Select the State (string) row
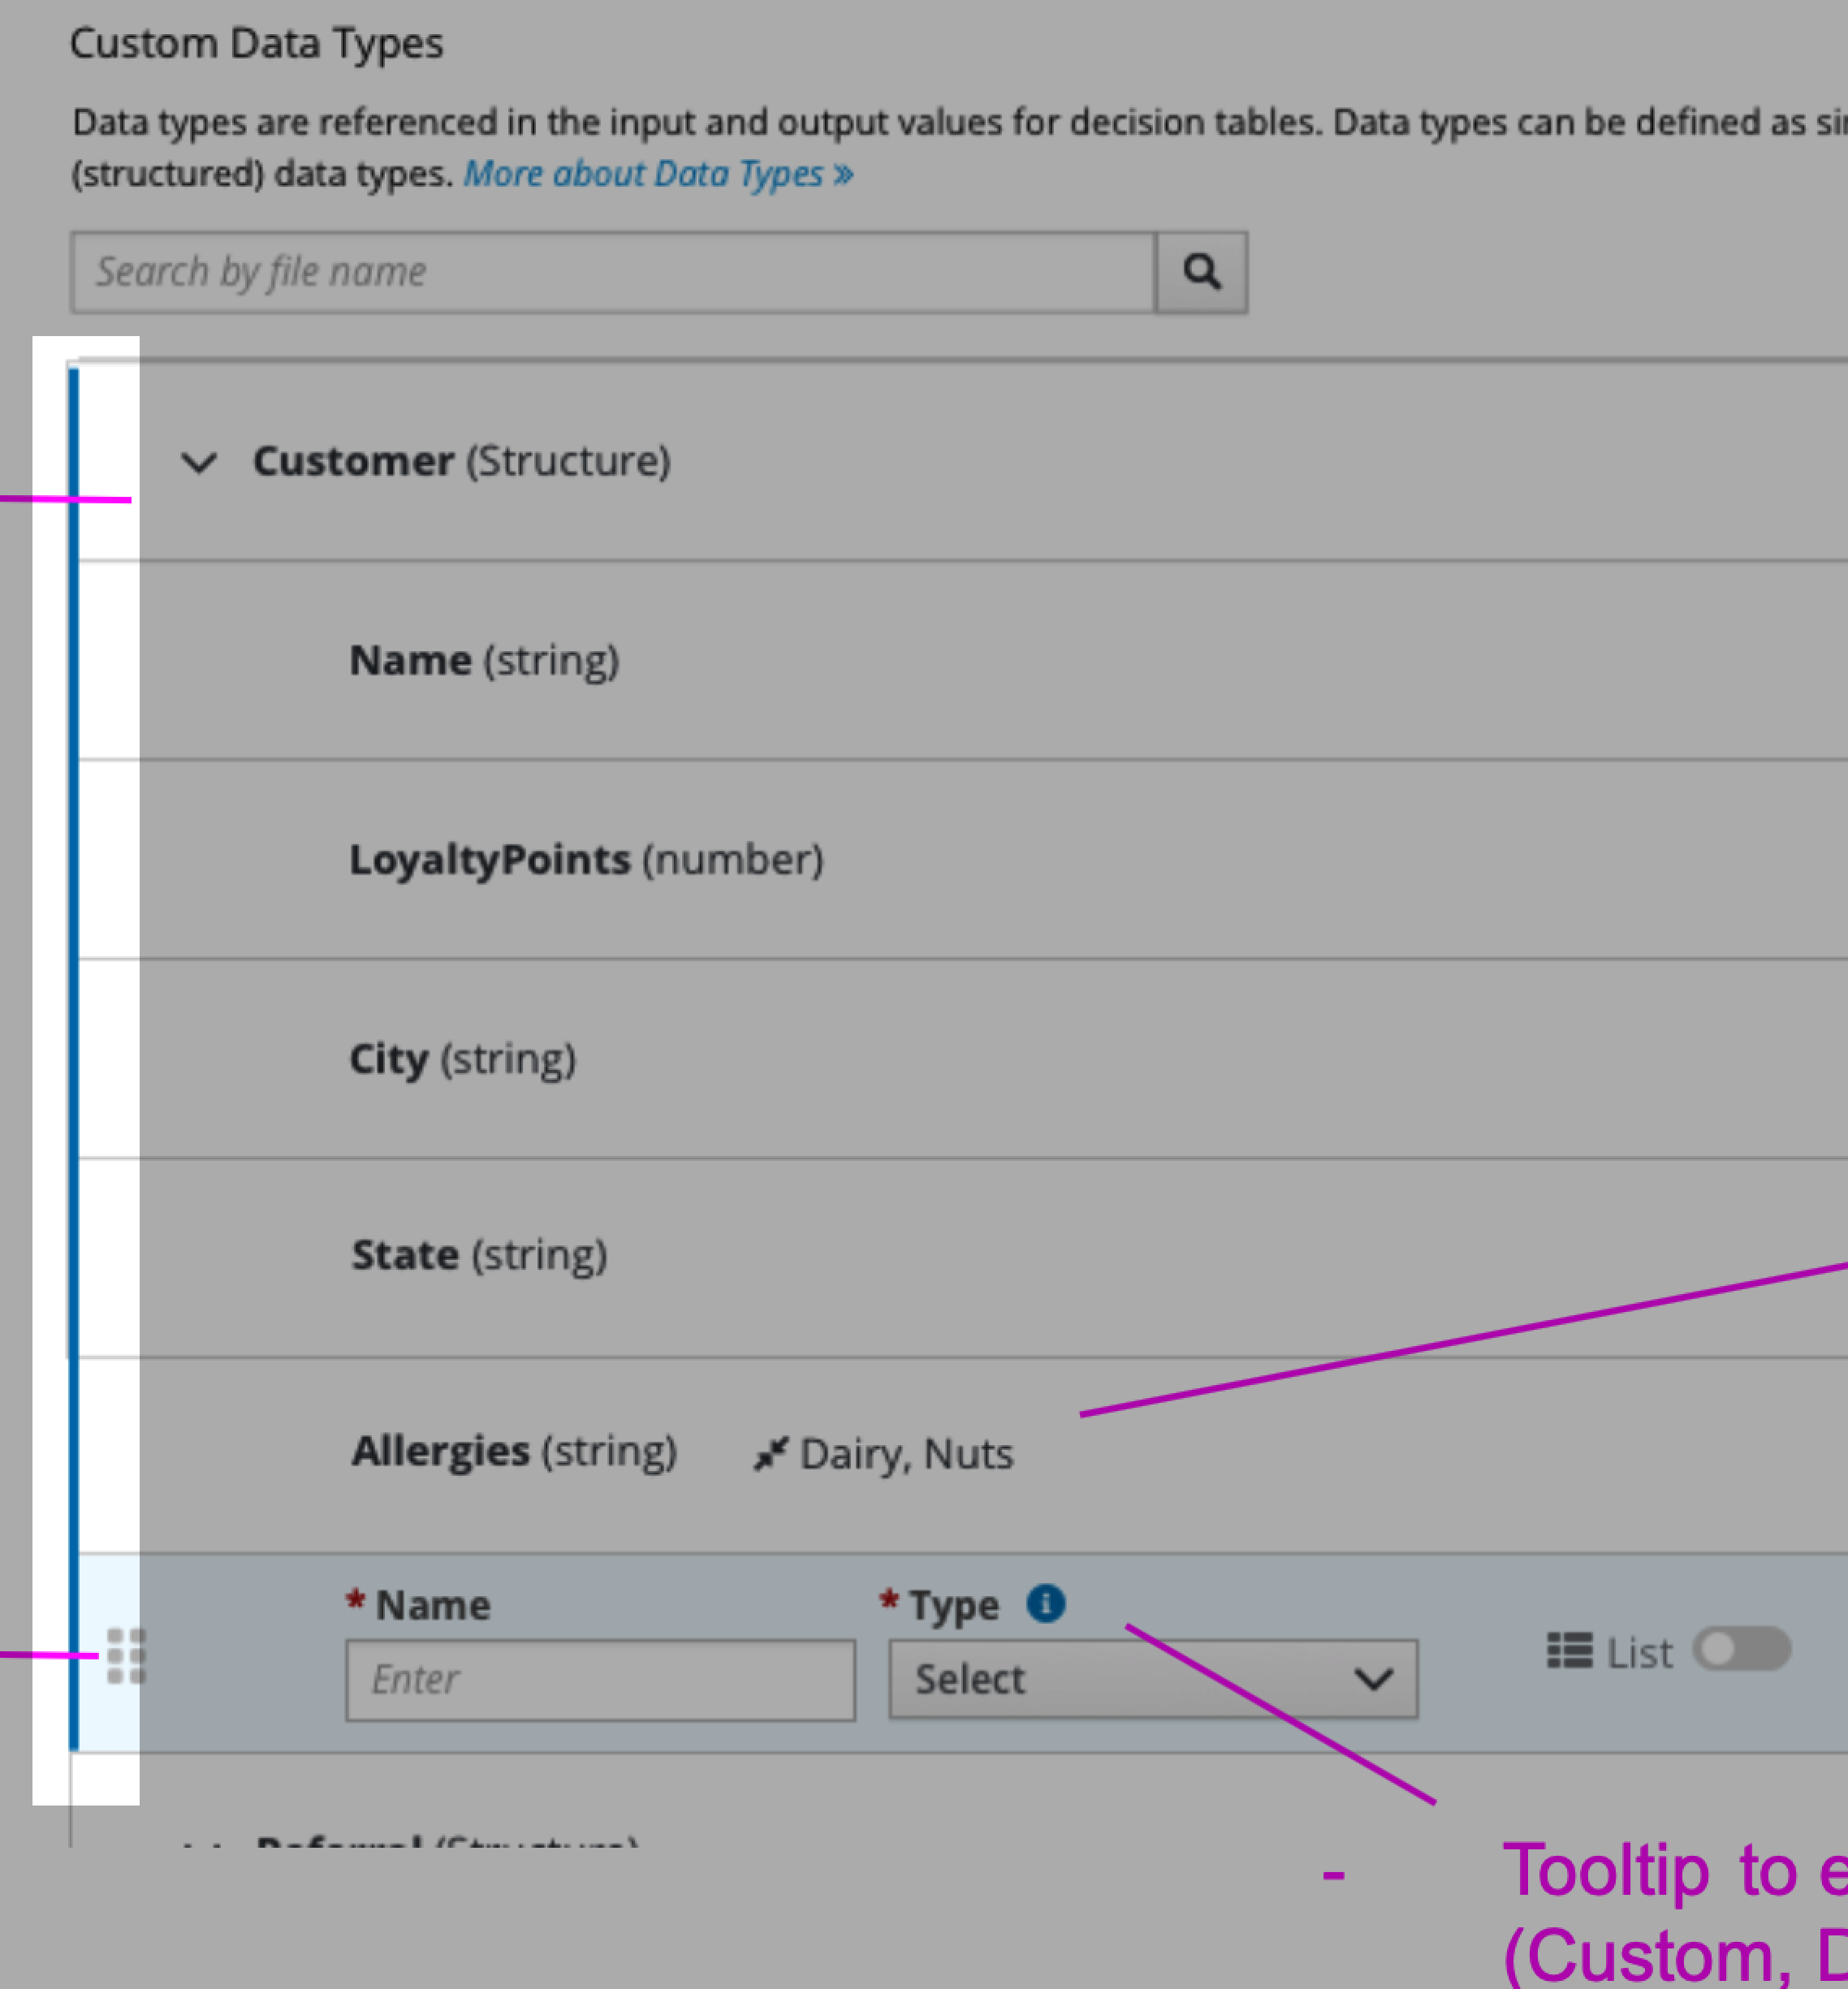This screenshot has height=1989, width=1848. 479,1254
